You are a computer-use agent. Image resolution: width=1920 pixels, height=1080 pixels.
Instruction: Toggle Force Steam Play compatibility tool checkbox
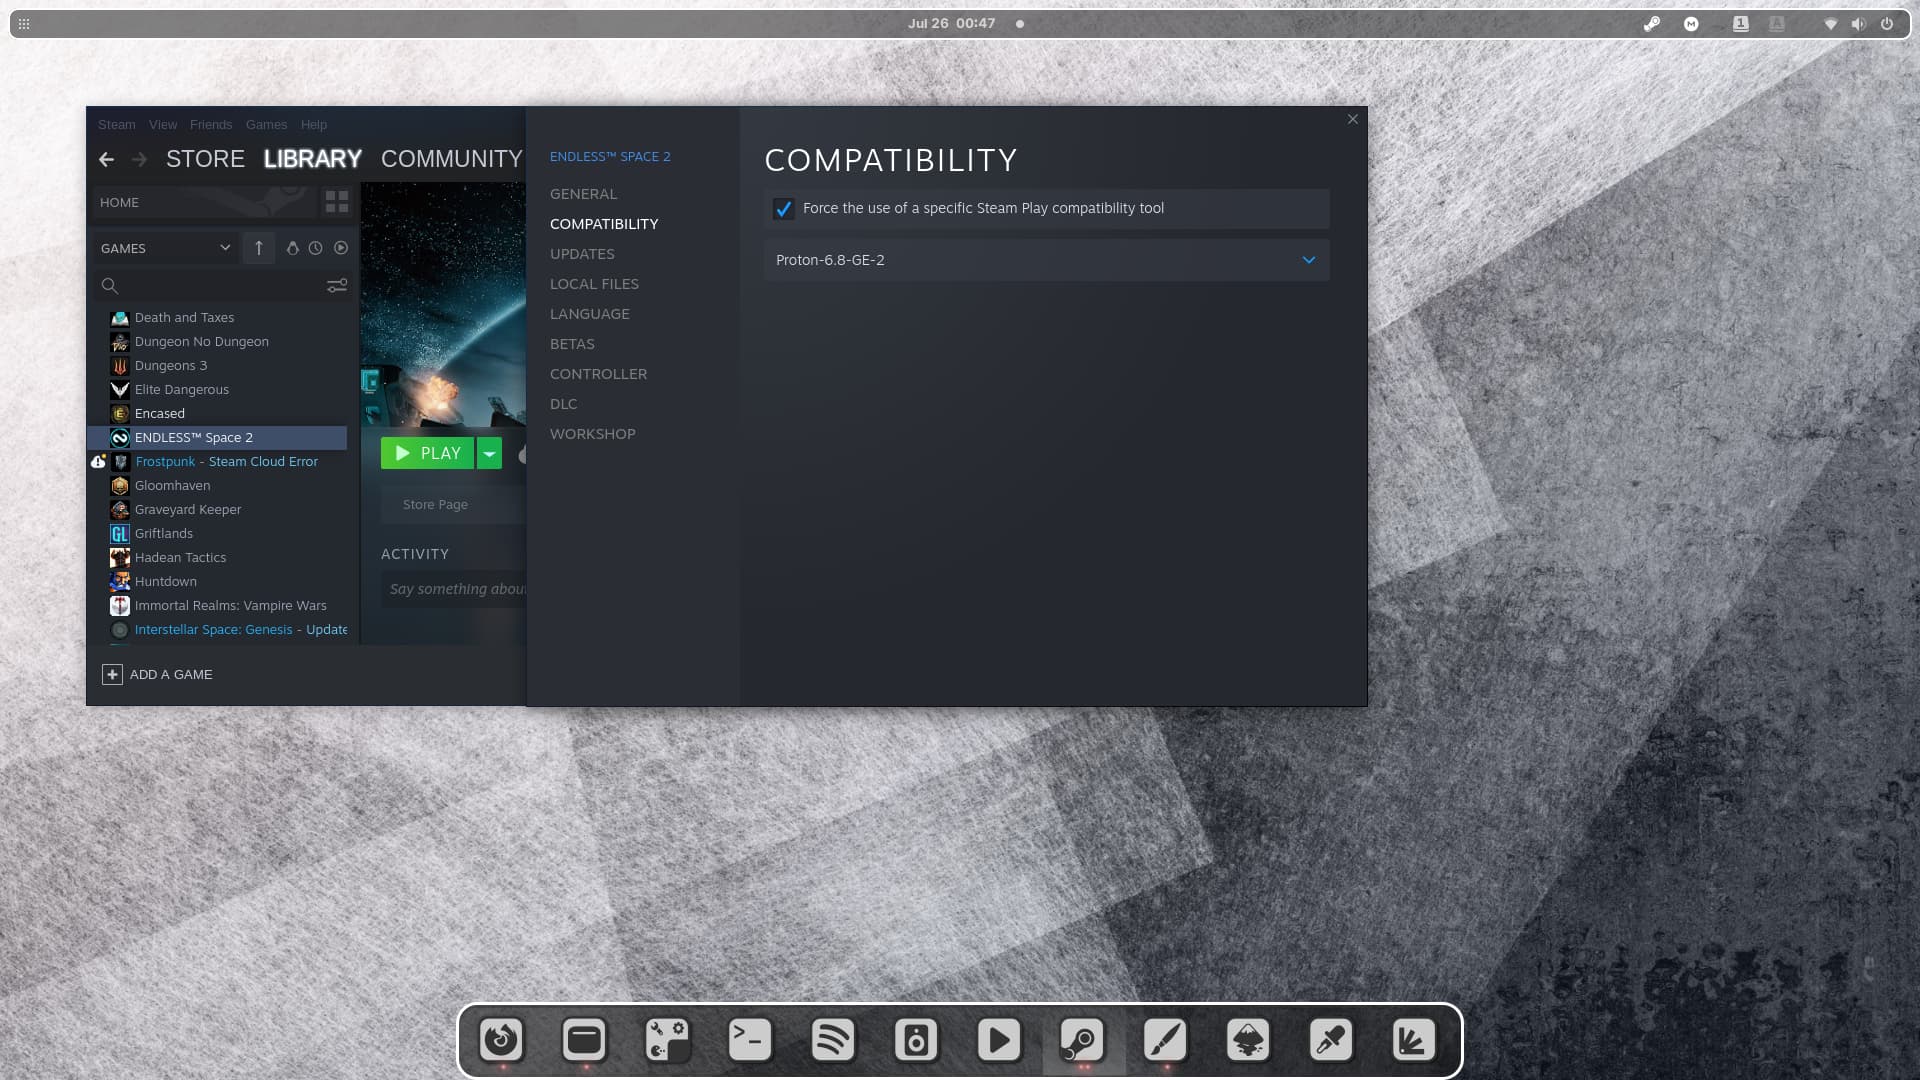coord(783,209)
